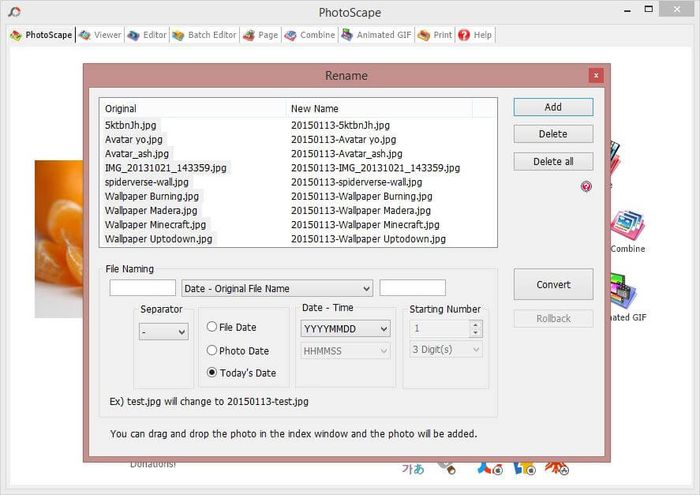This screenshot has height=495, width=700.
Task: Open the Help tab
Action: [x=475, y=35]
